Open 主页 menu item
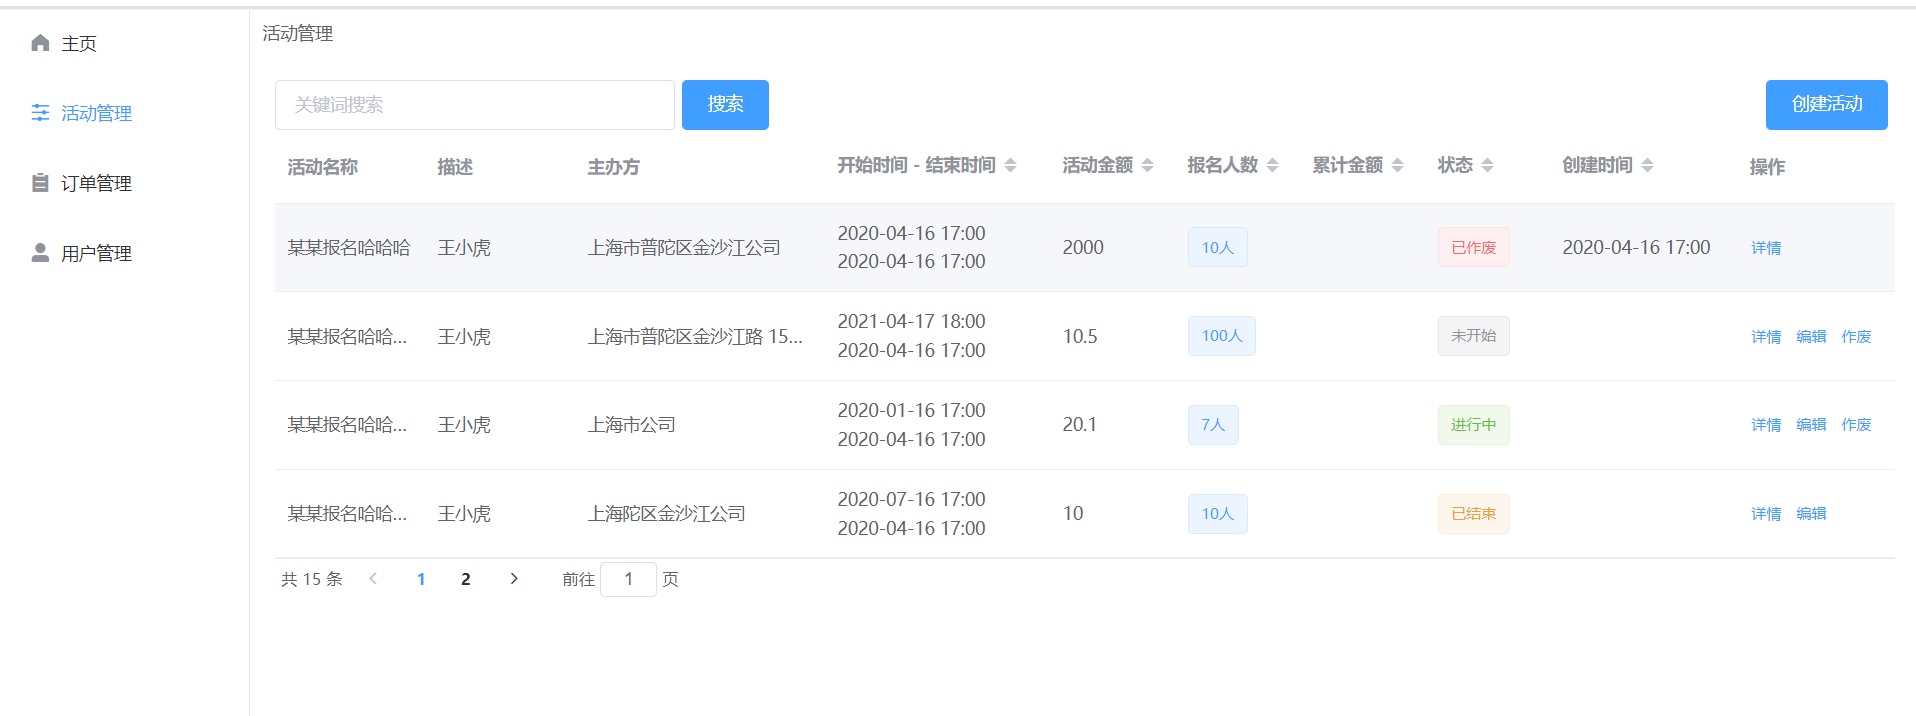 point(124,43)
